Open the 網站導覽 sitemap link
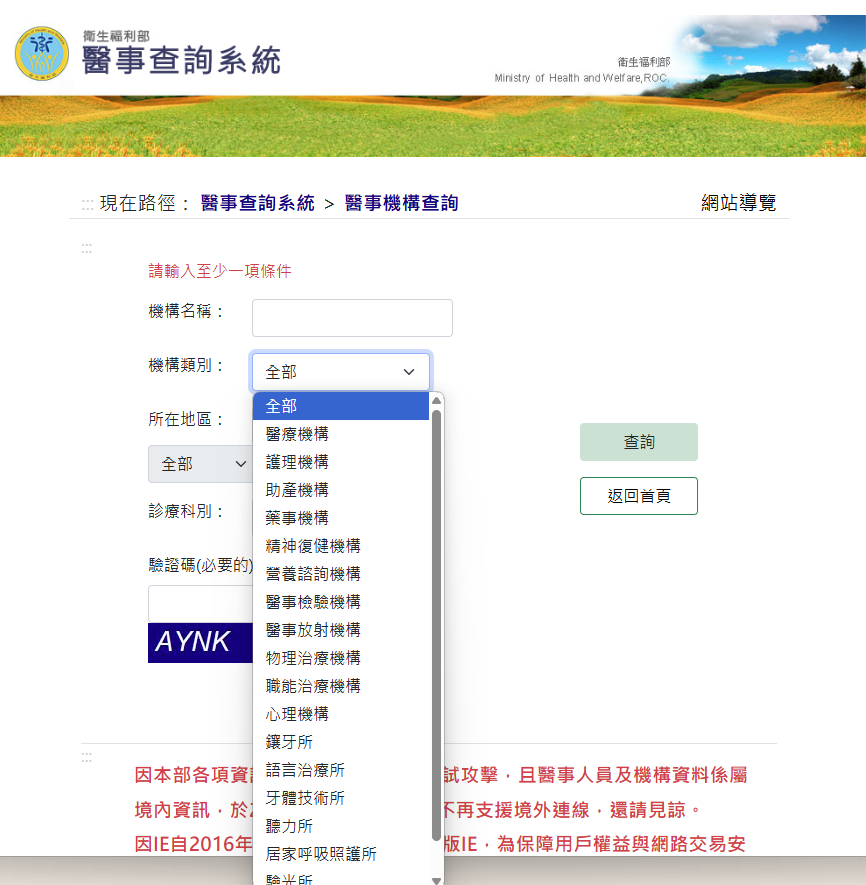866x885 pixels. 738,203
